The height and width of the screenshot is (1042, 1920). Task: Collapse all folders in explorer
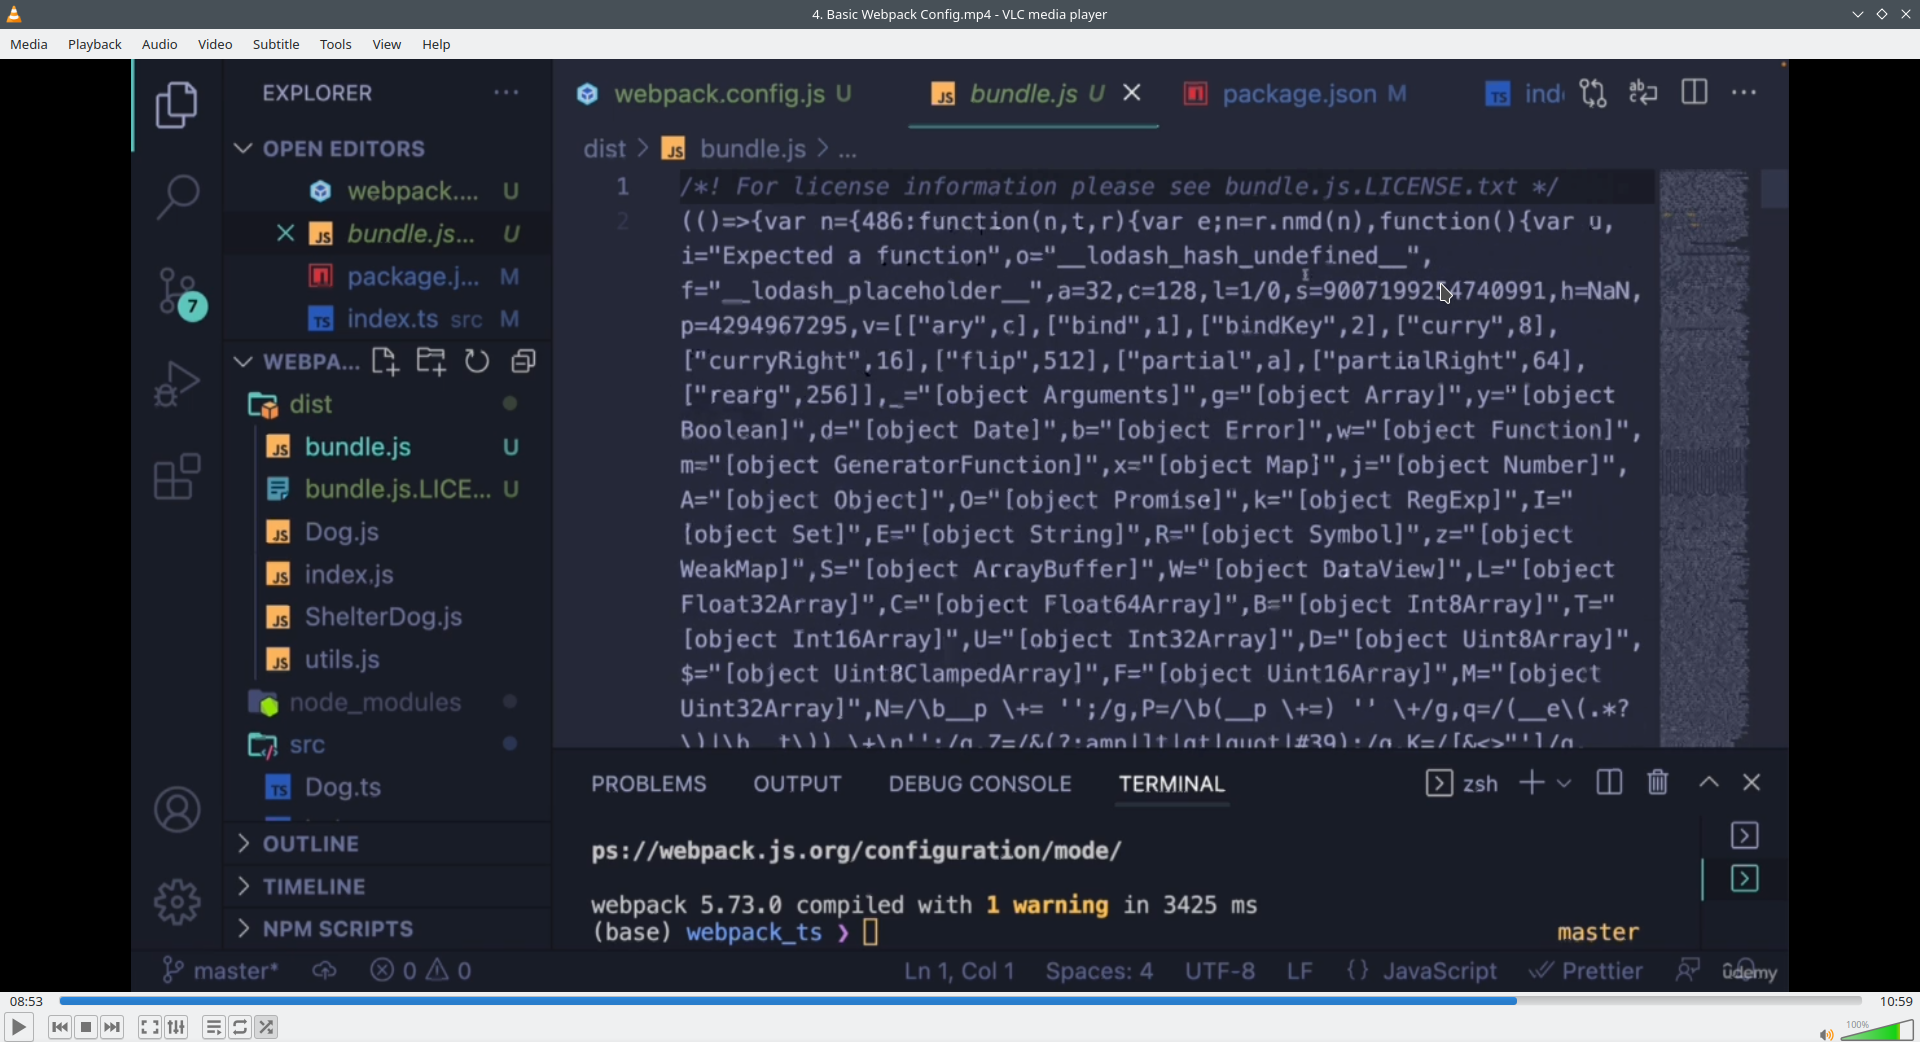click(x=524, y=361)
